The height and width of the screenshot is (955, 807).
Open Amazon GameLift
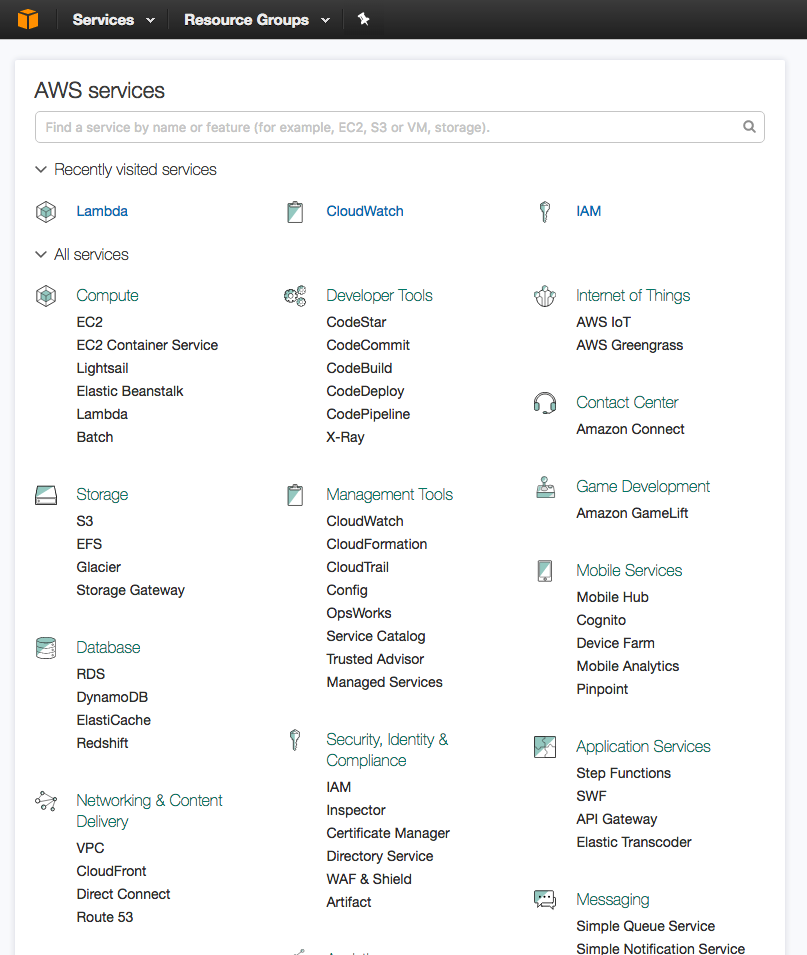(x=632, y=513)
